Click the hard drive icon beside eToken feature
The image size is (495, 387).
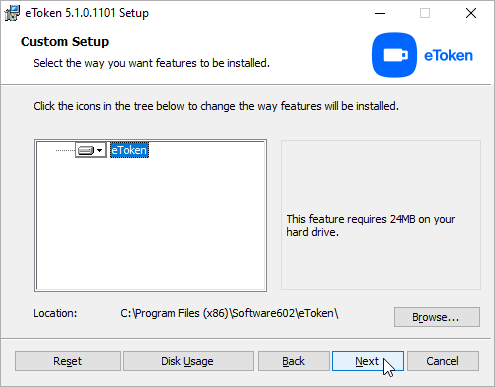point(86,150)
